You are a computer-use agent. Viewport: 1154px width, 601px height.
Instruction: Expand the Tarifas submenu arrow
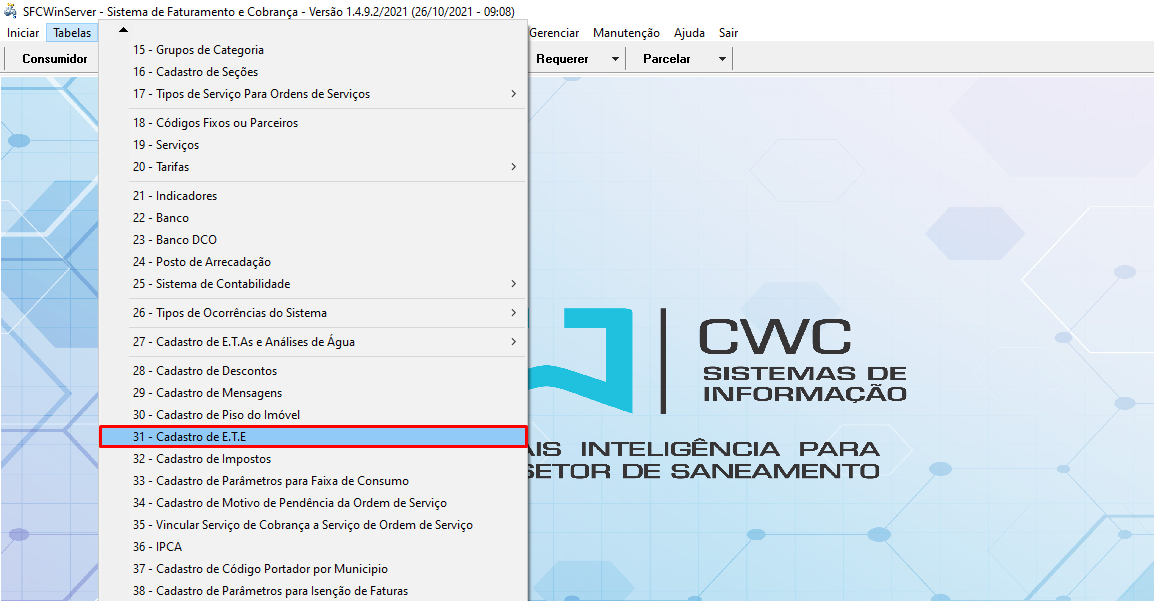coord(513,167)
